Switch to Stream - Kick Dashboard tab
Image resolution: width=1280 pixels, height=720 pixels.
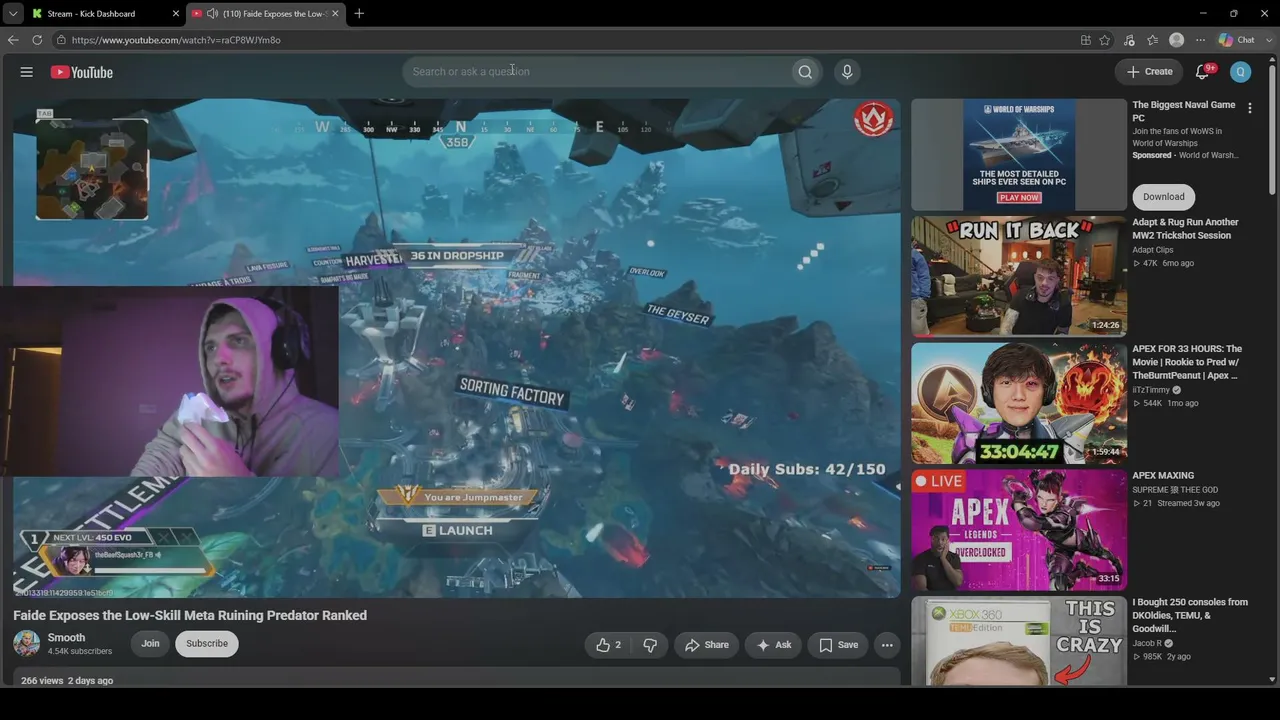tap(103, 14)
